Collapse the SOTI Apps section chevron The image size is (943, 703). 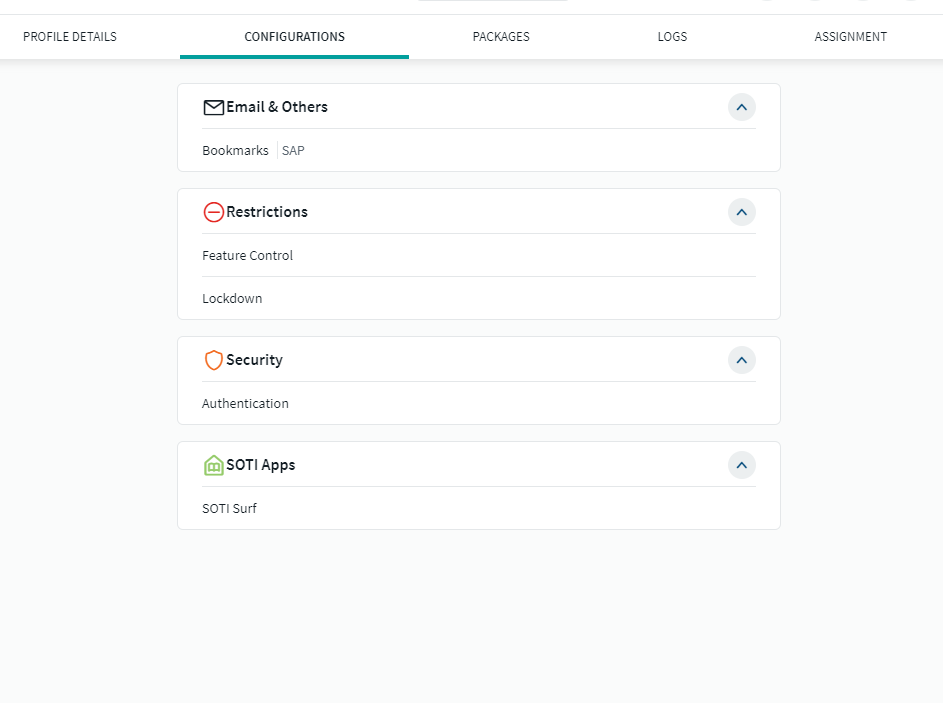[741, 465]
